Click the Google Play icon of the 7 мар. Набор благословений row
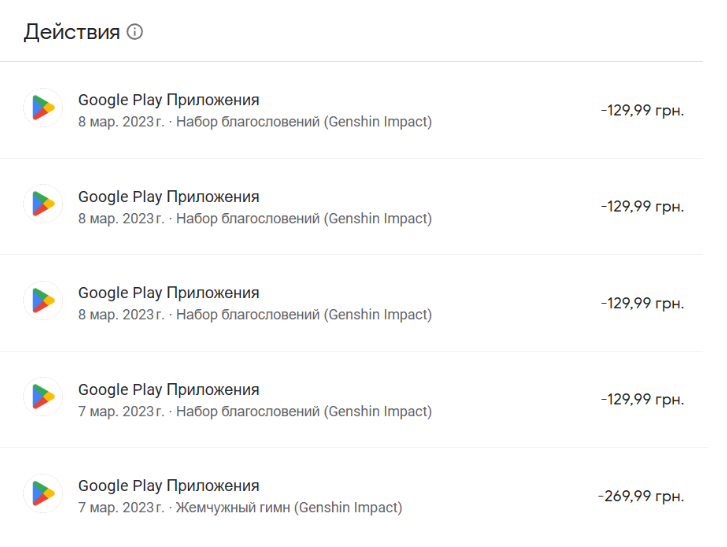 click(43, 397)
